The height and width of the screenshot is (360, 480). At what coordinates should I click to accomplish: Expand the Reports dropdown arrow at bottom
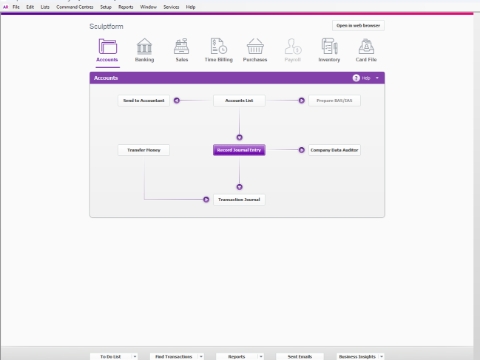(x=261, y=357)
